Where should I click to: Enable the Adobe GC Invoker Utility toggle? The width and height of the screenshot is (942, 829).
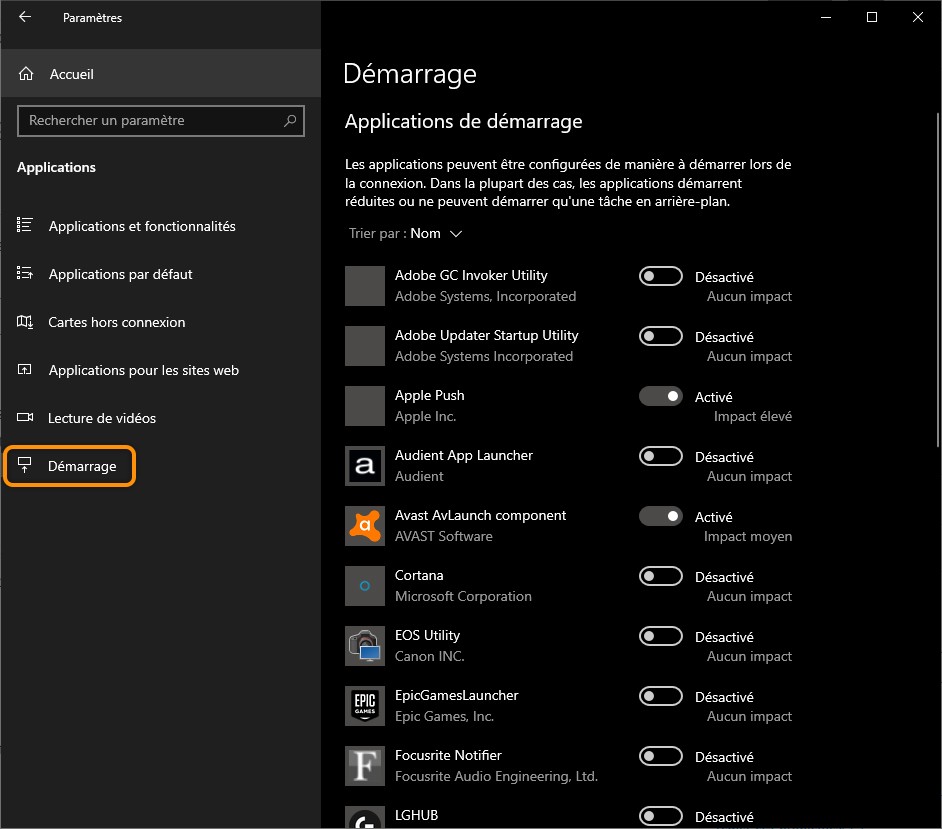pyautogui.click(x=660, y=276)
